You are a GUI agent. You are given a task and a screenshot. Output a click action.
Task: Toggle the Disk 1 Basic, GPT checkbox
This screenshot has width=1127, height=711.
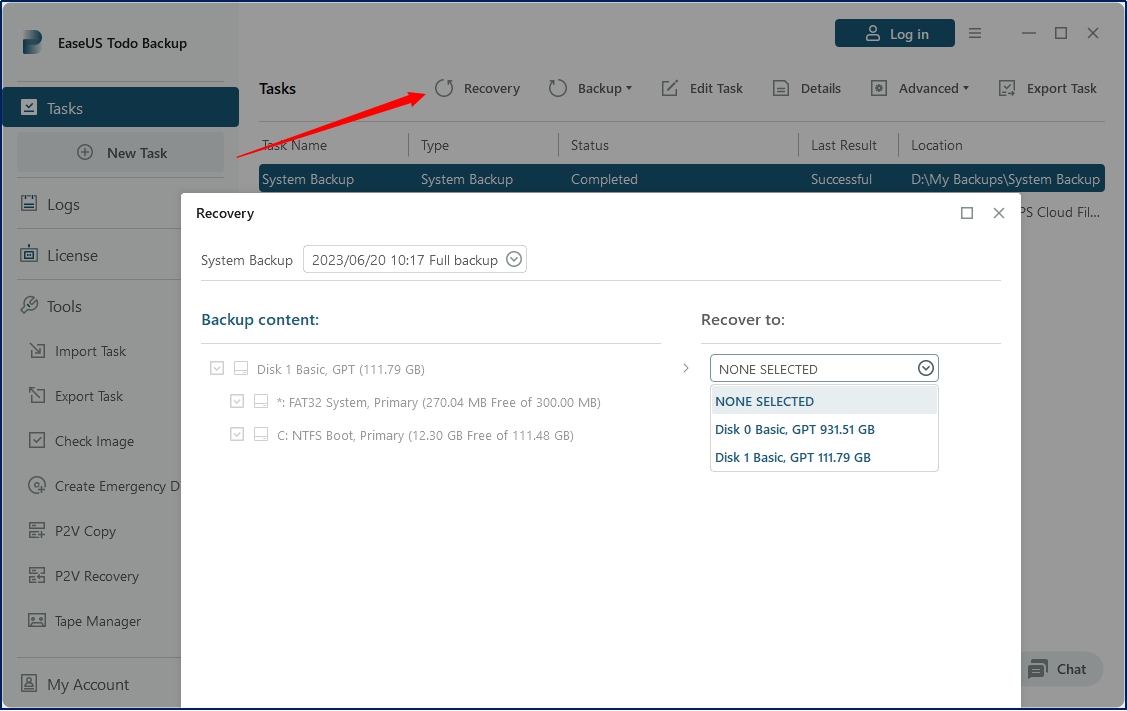[216, 368]
